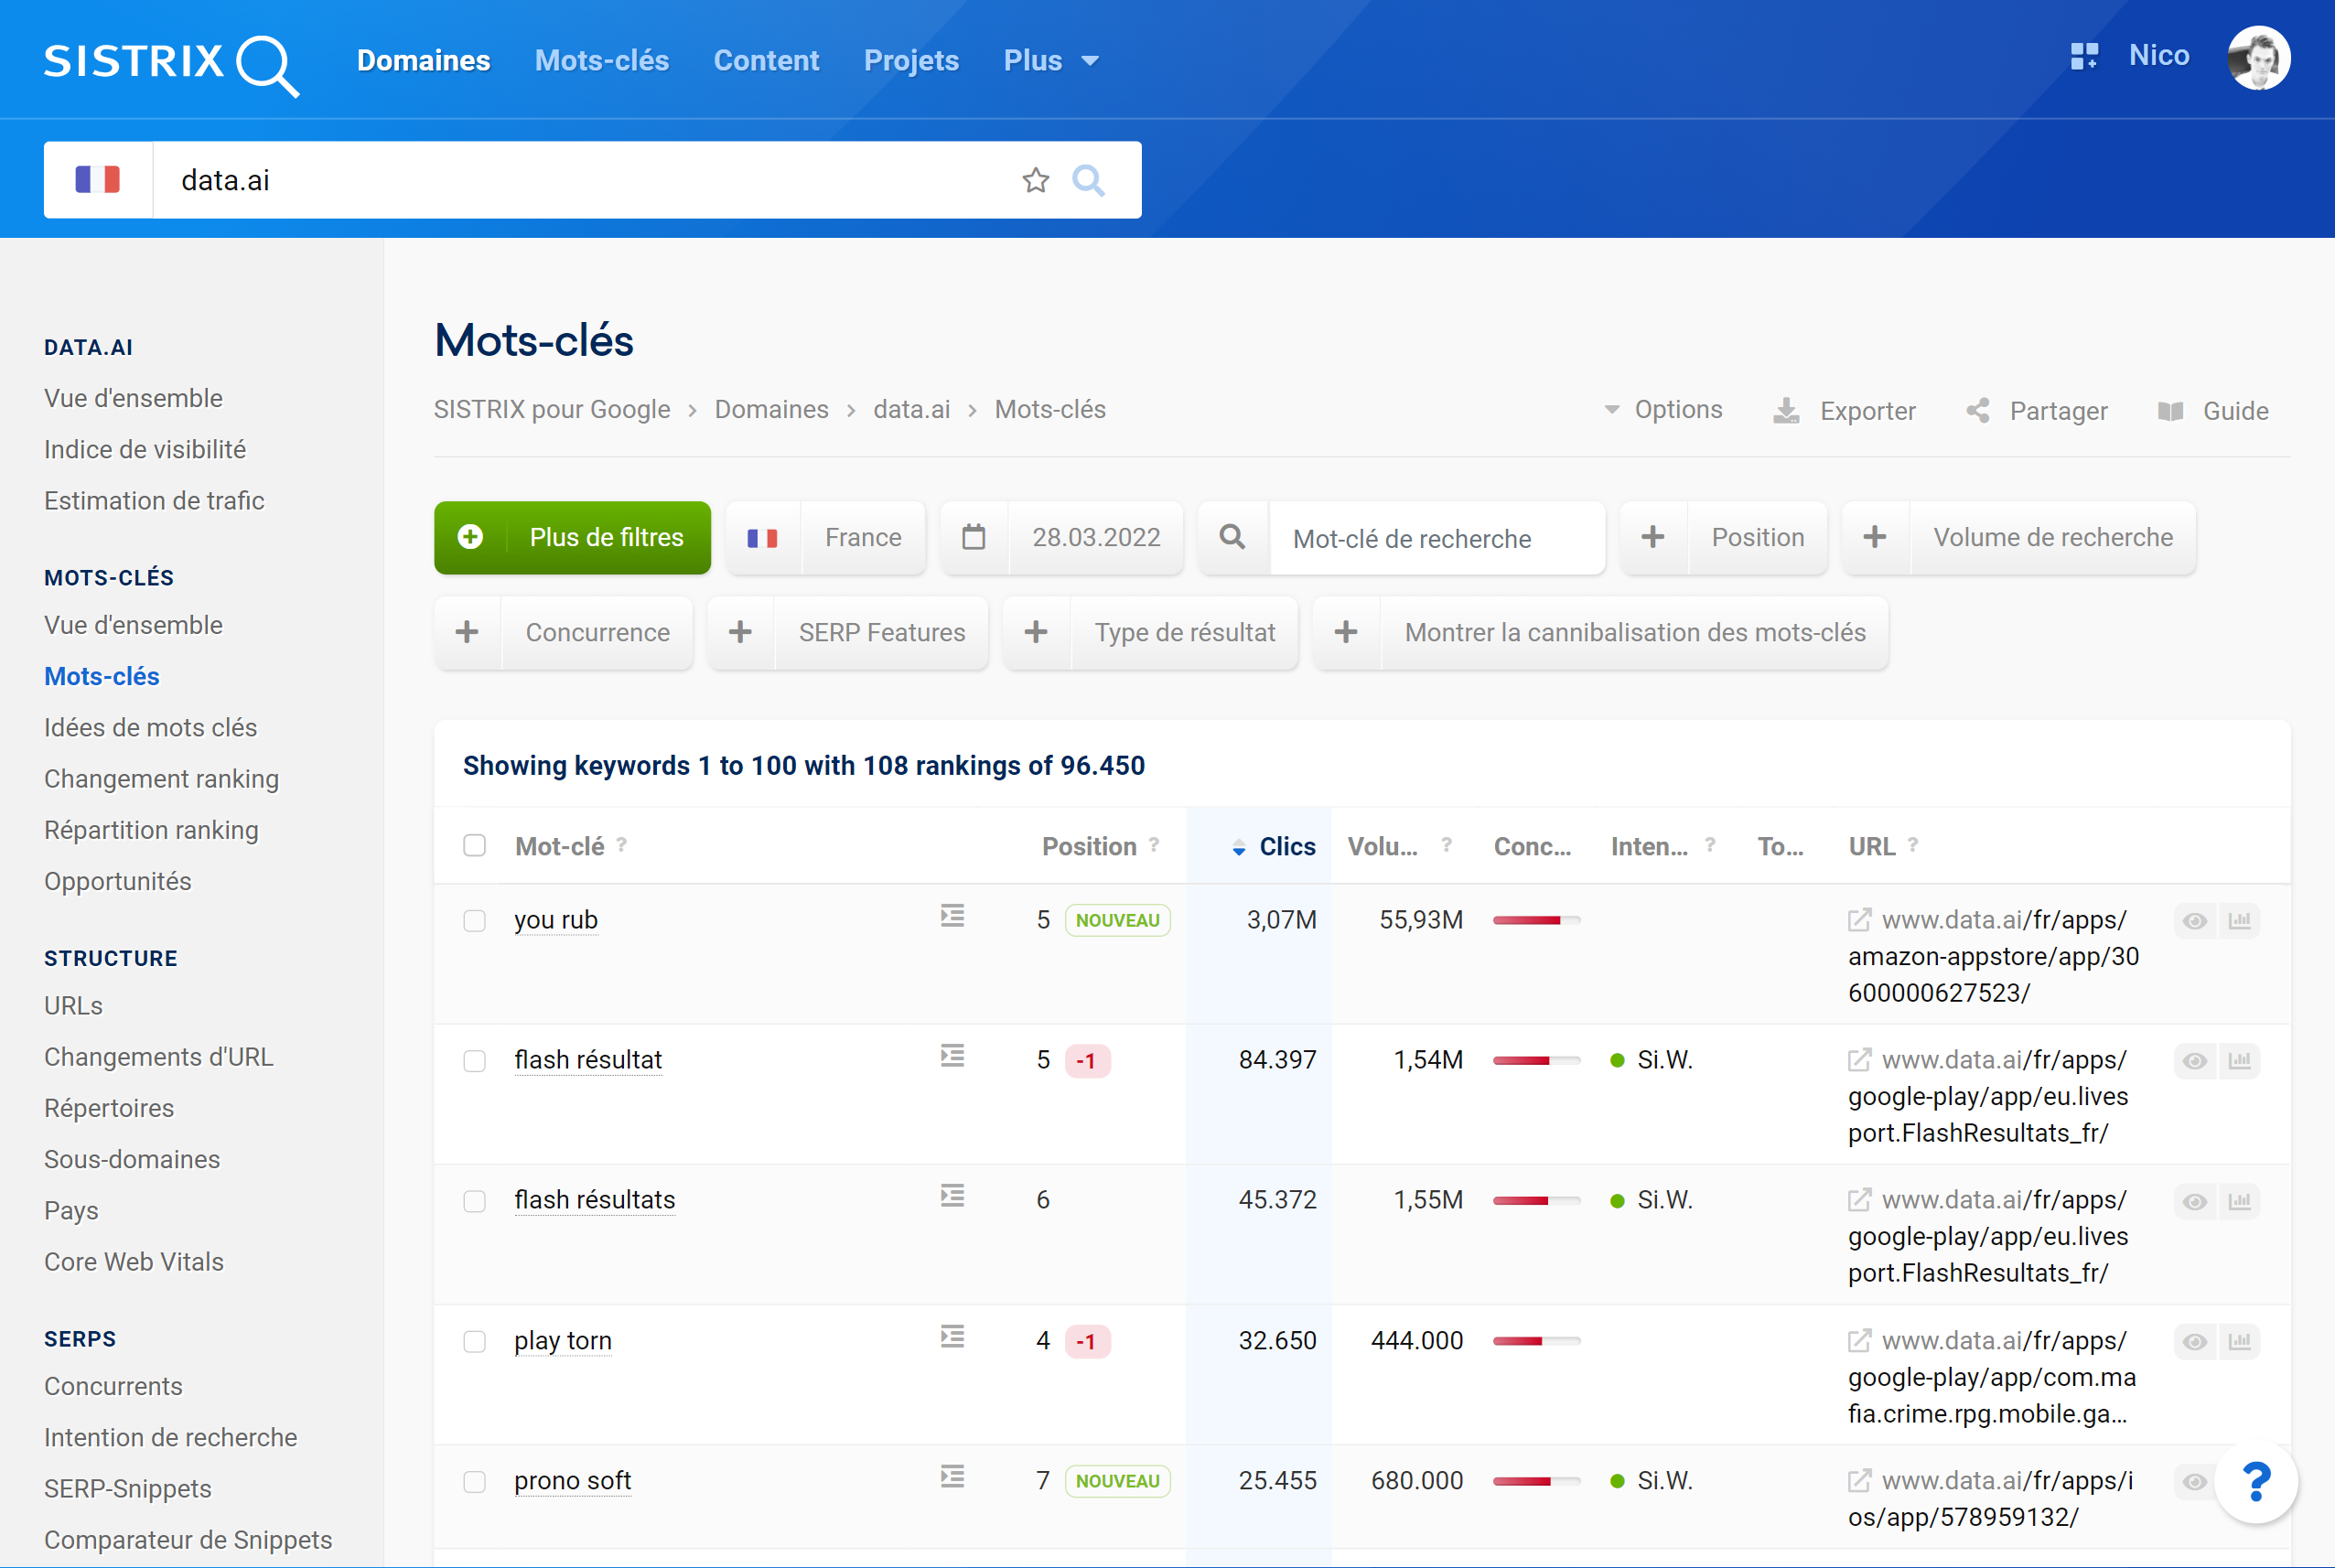Viewport: 2335px width, 1568px height.
Task: Toggle eye icon for 'you rub' row
Action: pos(2194,921)
